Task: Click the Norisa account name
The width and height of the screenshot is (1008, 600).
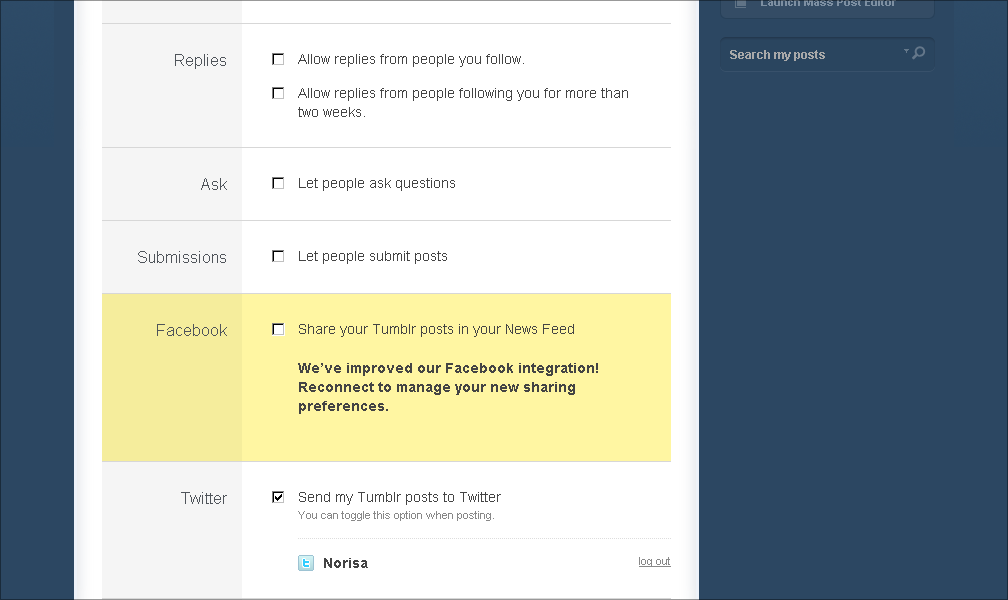Action: [345, 563]
